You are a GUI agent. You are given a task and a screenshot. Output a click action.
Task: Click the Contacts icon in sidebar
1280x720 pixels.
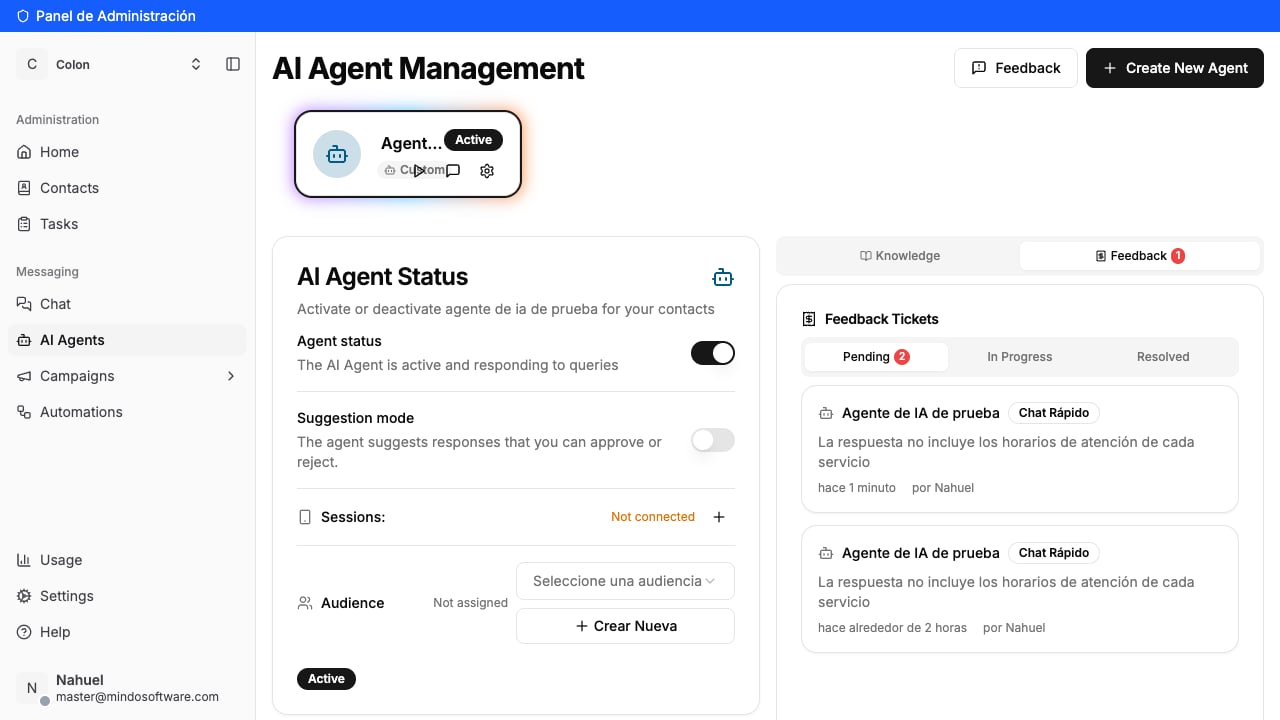point(24,188)
